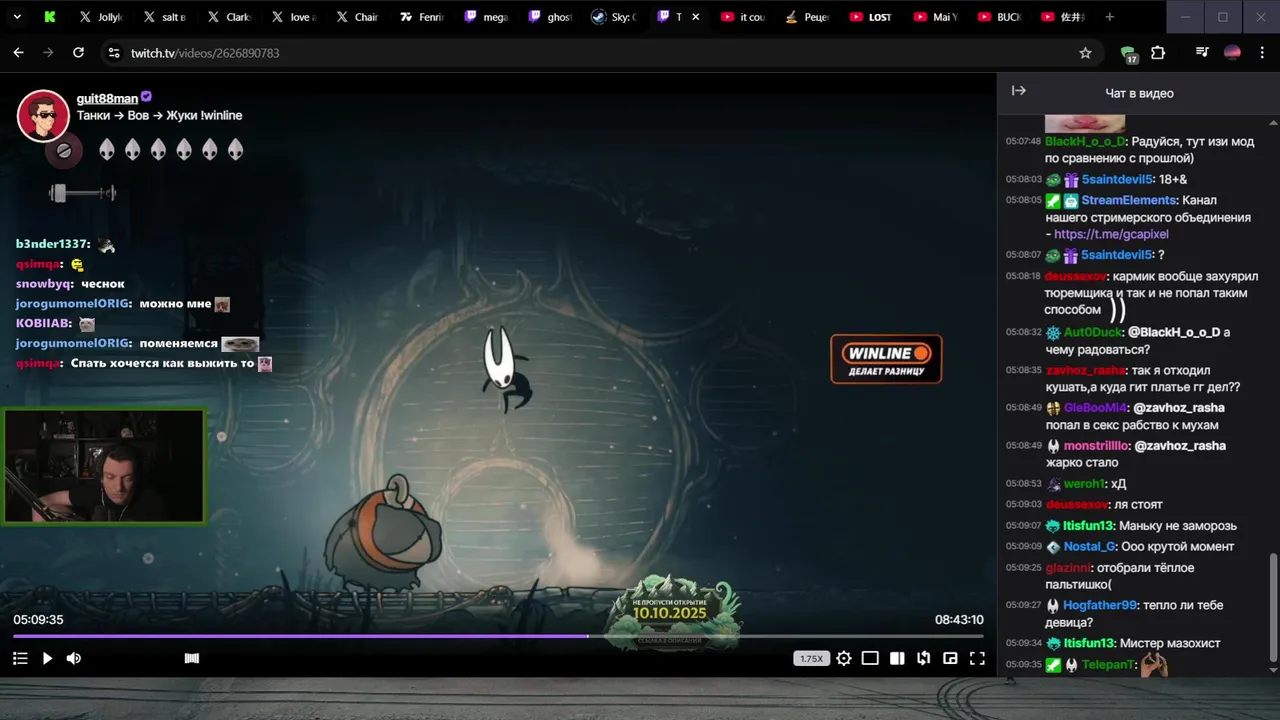Viewport: 1280px width, 720px height.
Task: Switch to the salt X tab
Action: point(164,17)
